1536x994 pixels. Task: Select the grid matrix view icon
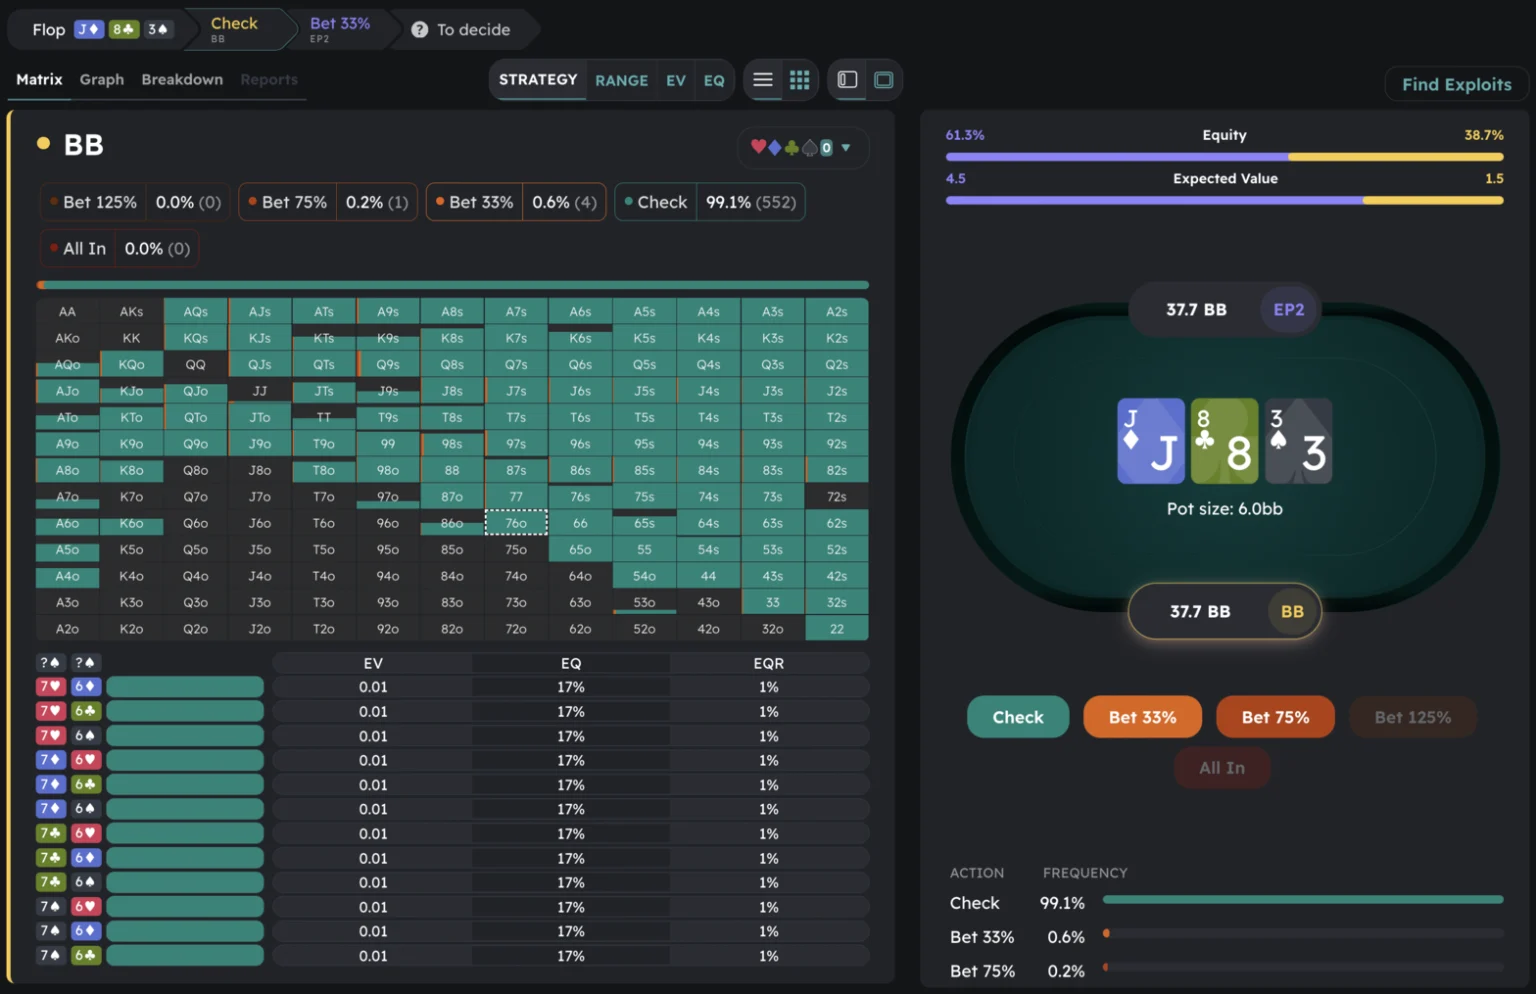(x=799, y=80)
